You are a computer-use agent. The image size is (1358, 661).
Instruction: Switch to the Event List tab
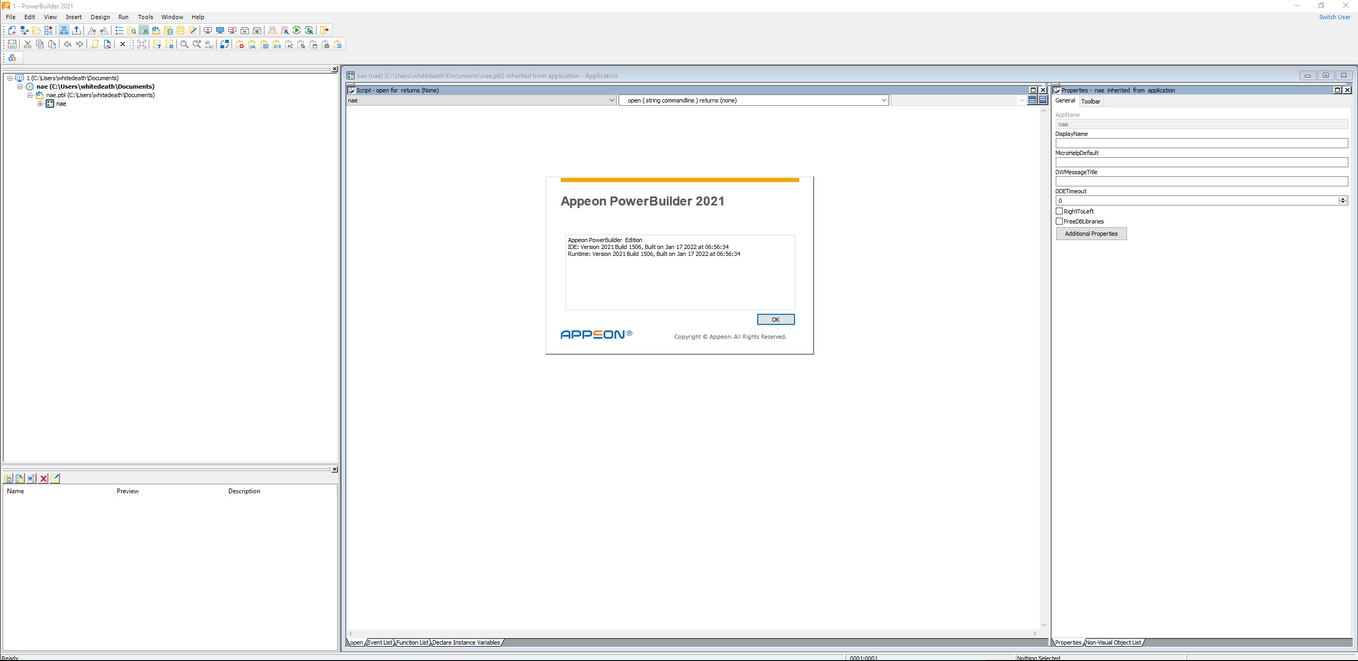pyautogui.click(x=379, y=642)
